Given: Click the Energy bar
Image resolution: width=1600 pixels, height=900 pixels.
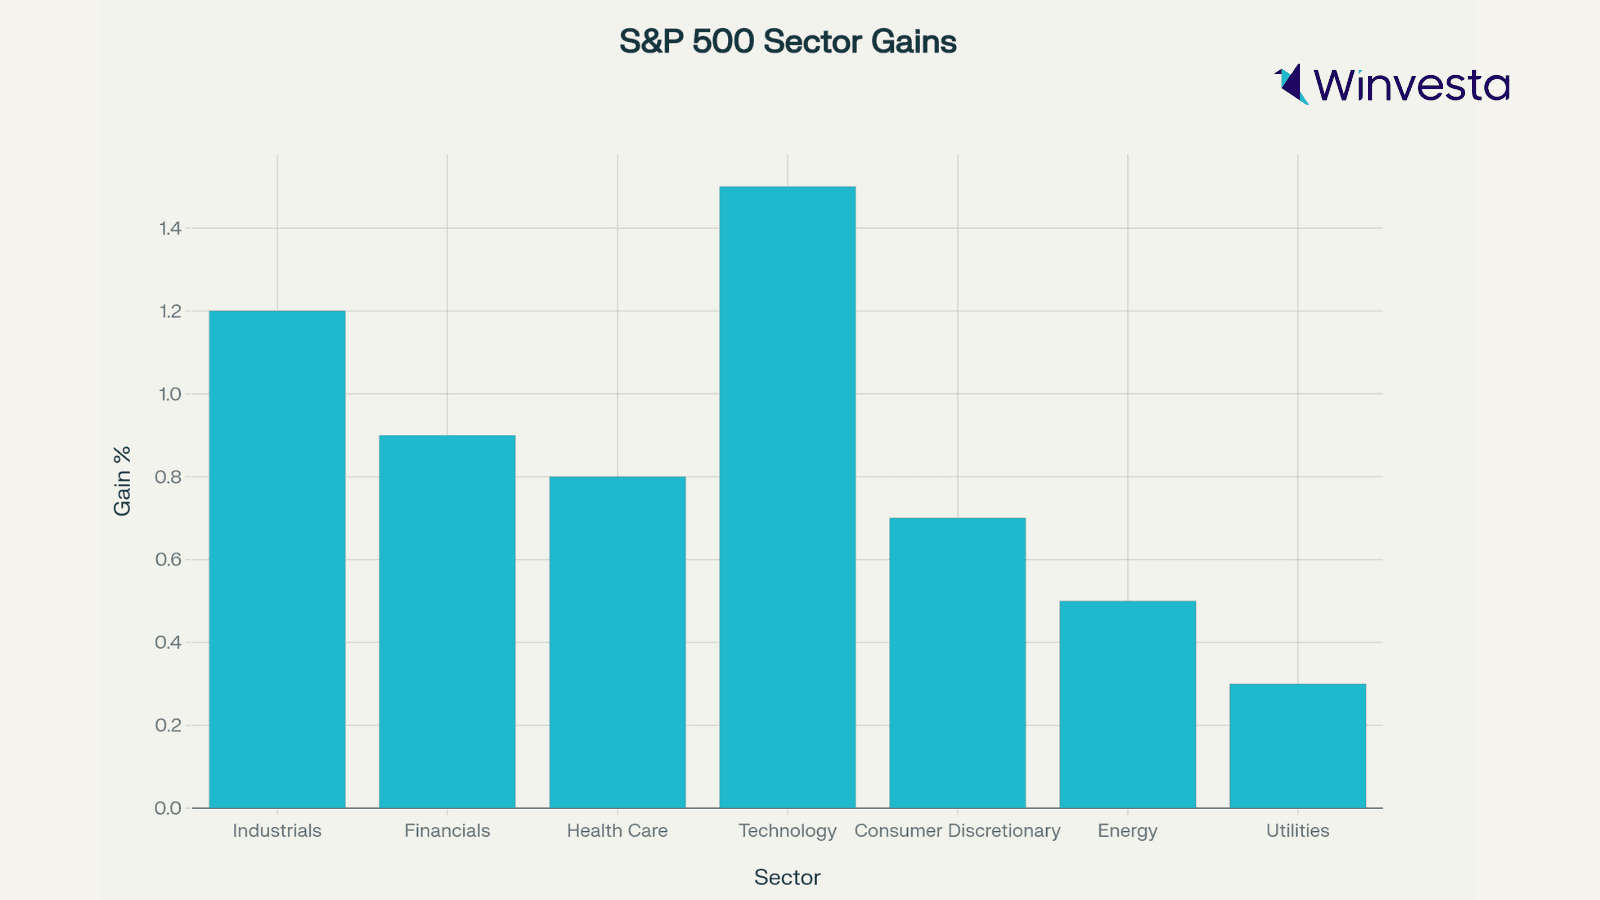Looking at the screenshot, I should coord(1127,704).
